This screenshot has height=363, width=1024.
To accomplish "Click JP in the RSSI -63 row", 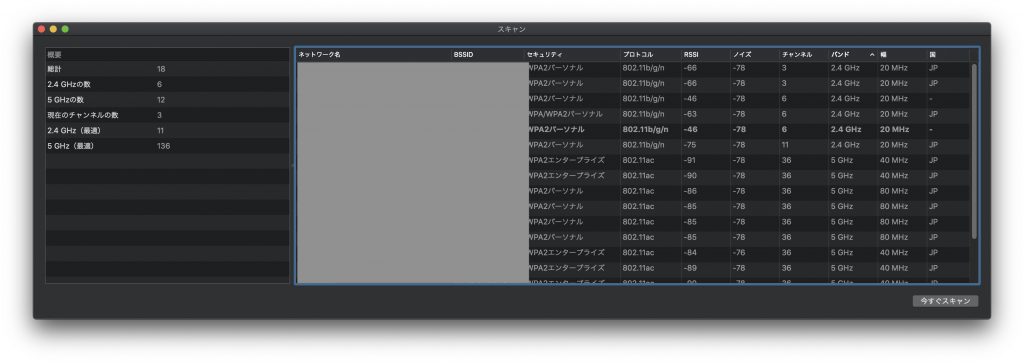I will (x=933, y=114).
